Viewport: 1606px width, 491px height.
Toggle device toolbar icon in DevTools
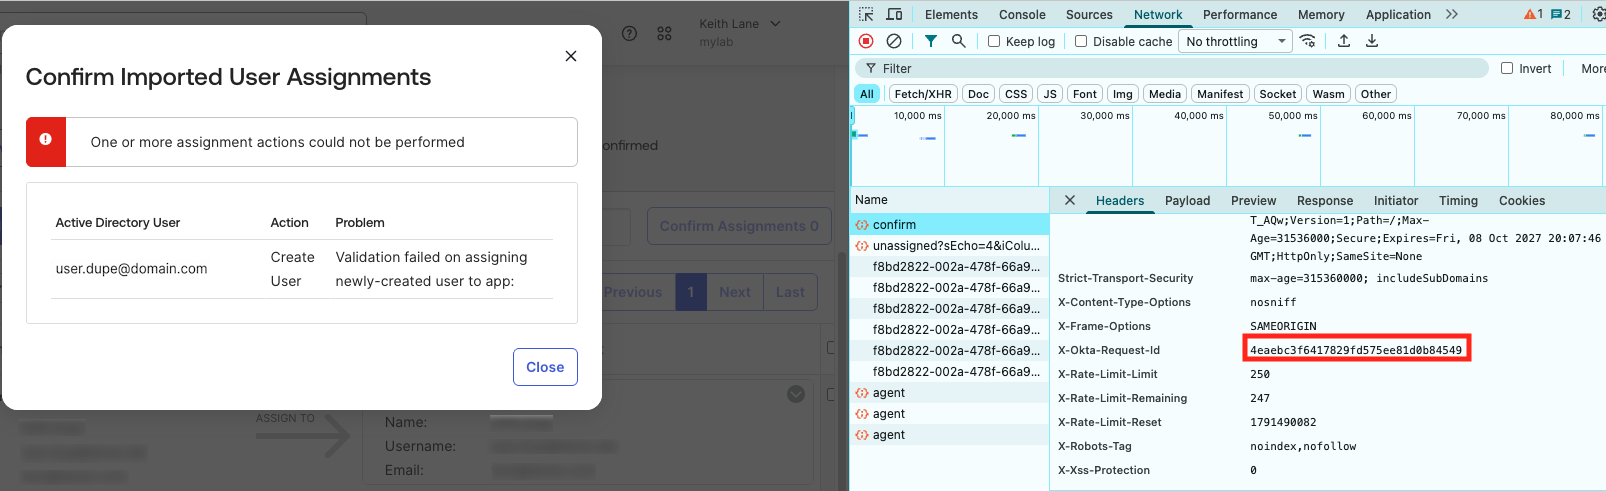tap(894, 14)
